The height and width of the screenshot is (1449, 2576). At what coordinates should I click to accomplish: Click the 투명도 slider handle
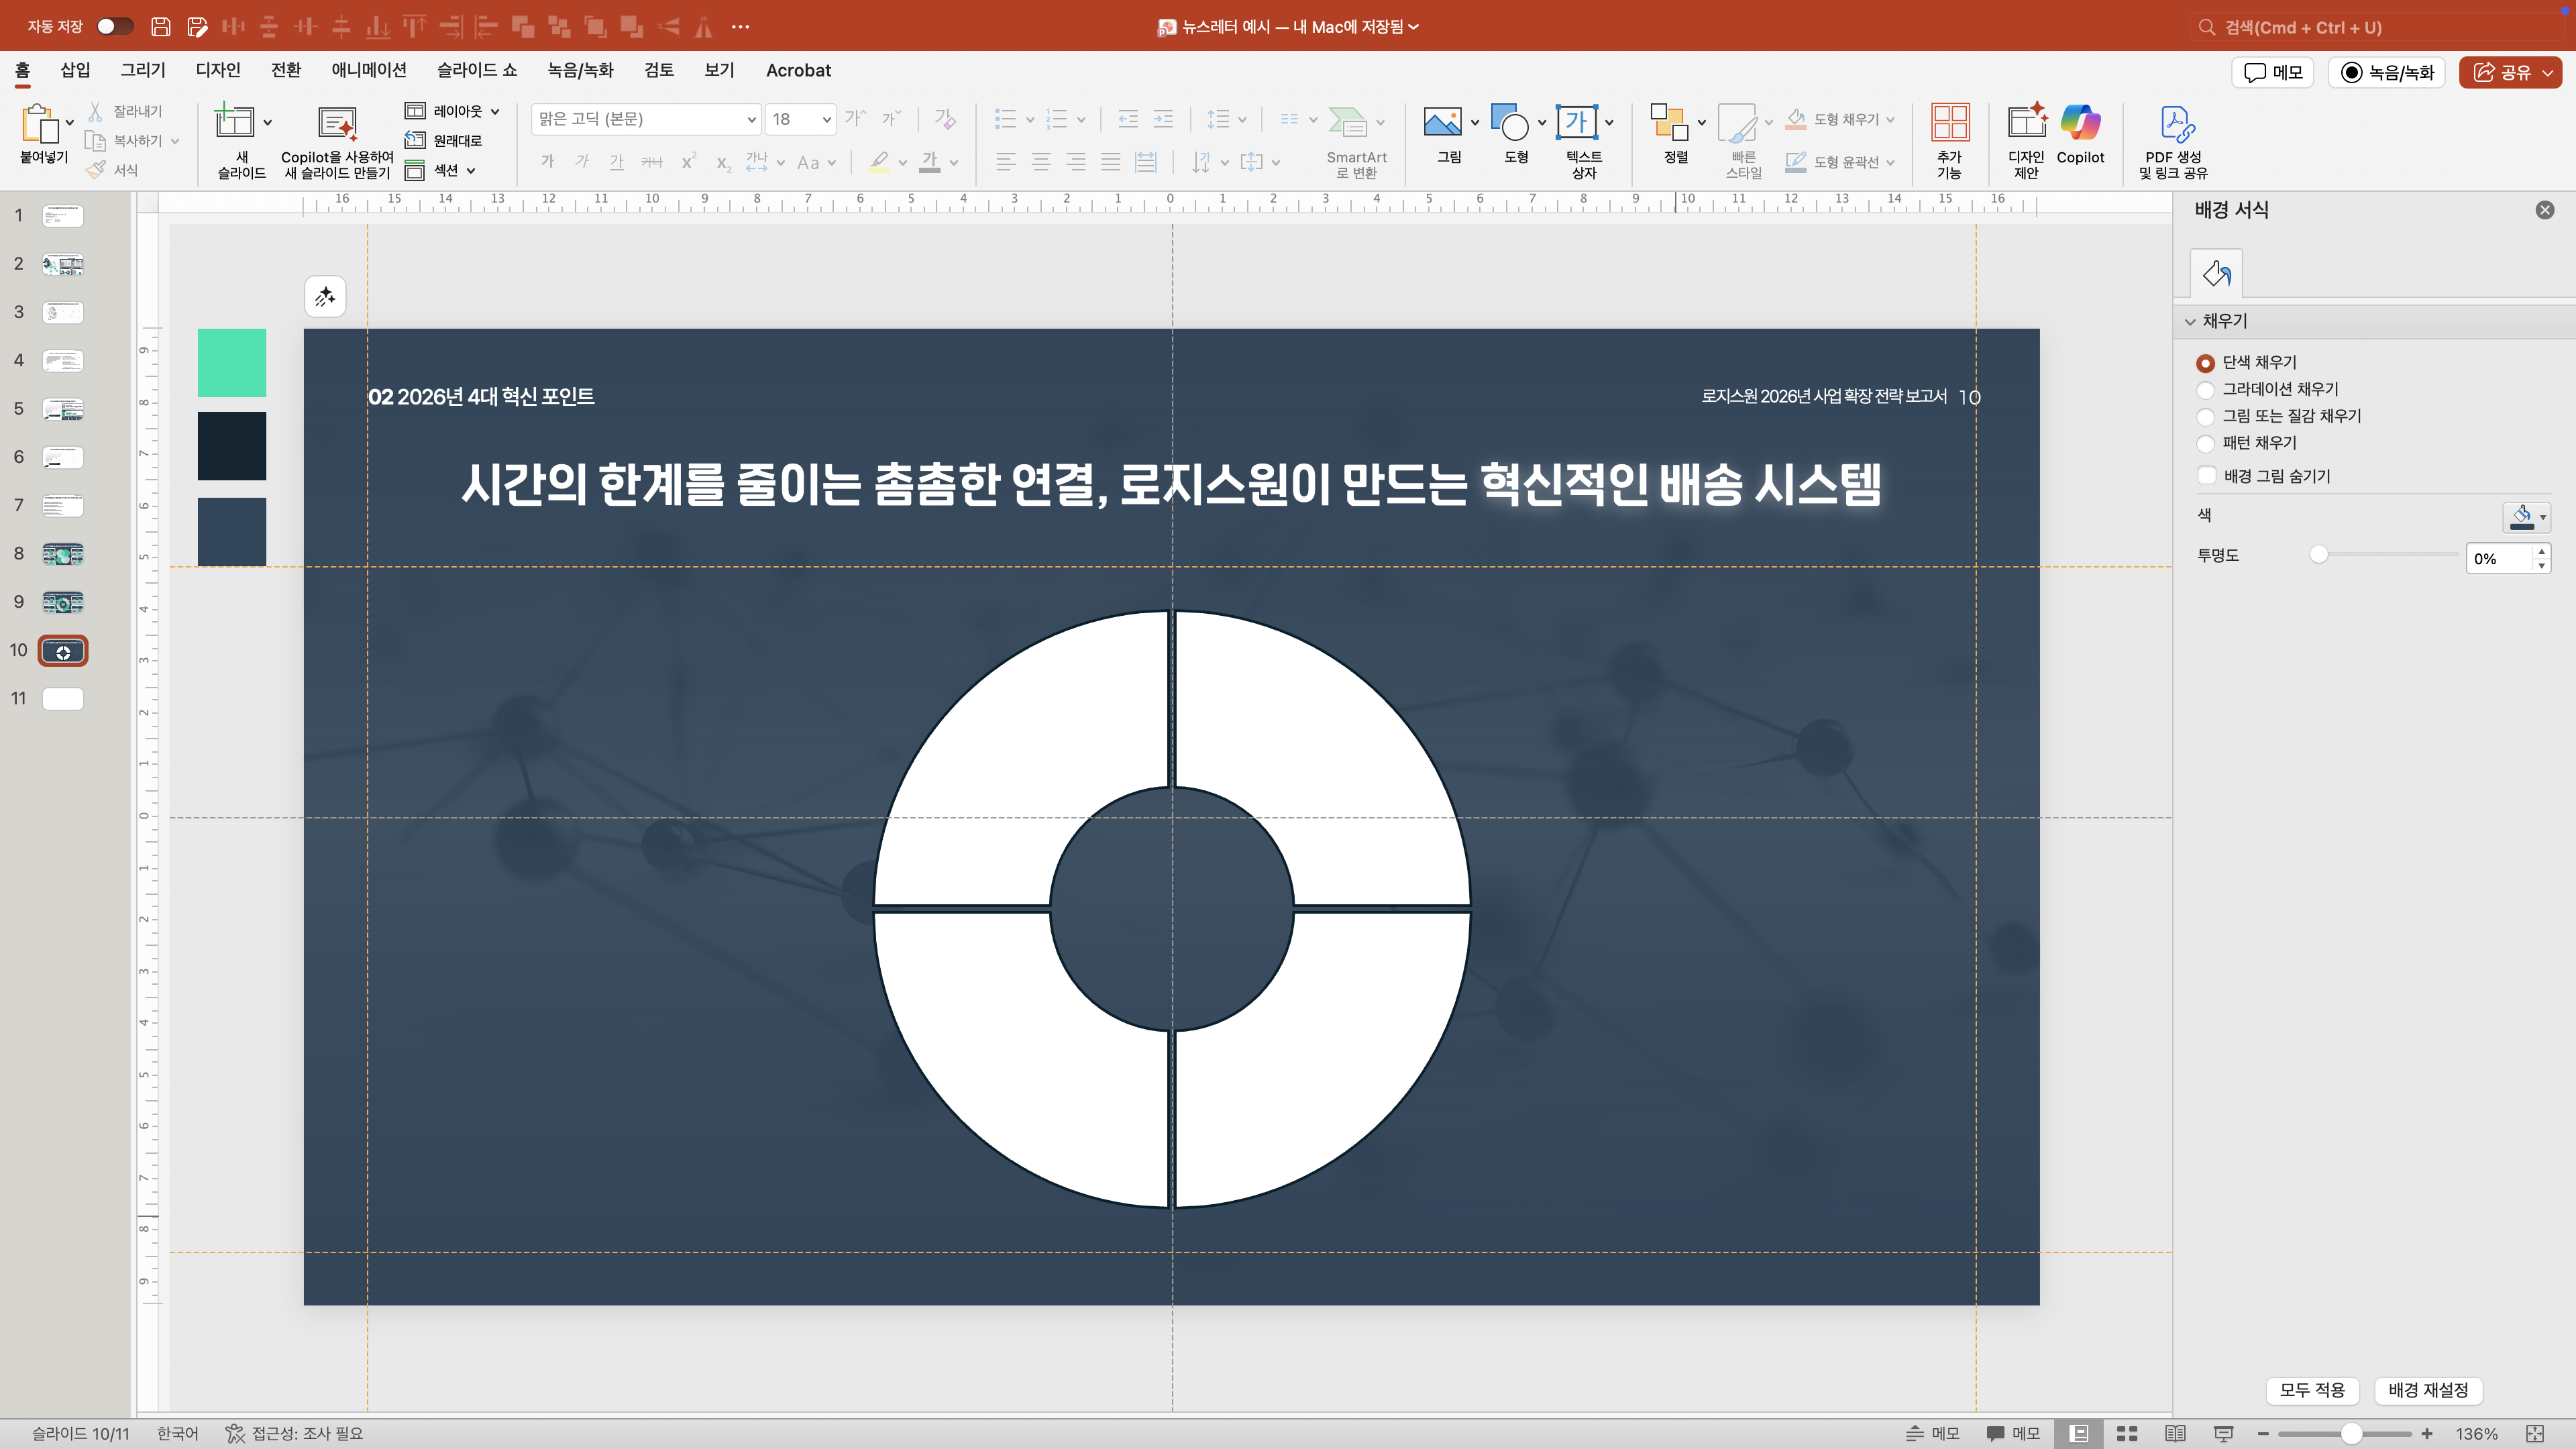(2319, 555)
